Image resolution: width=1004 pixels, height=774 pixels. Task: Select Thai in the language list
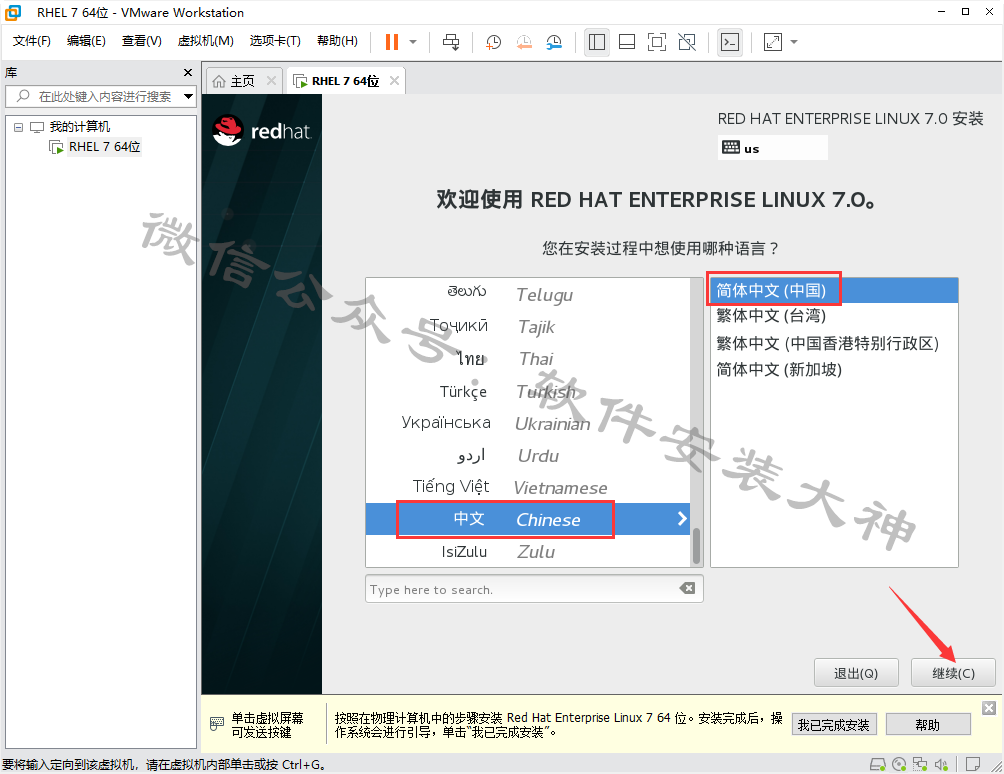(x=528, y=359)
